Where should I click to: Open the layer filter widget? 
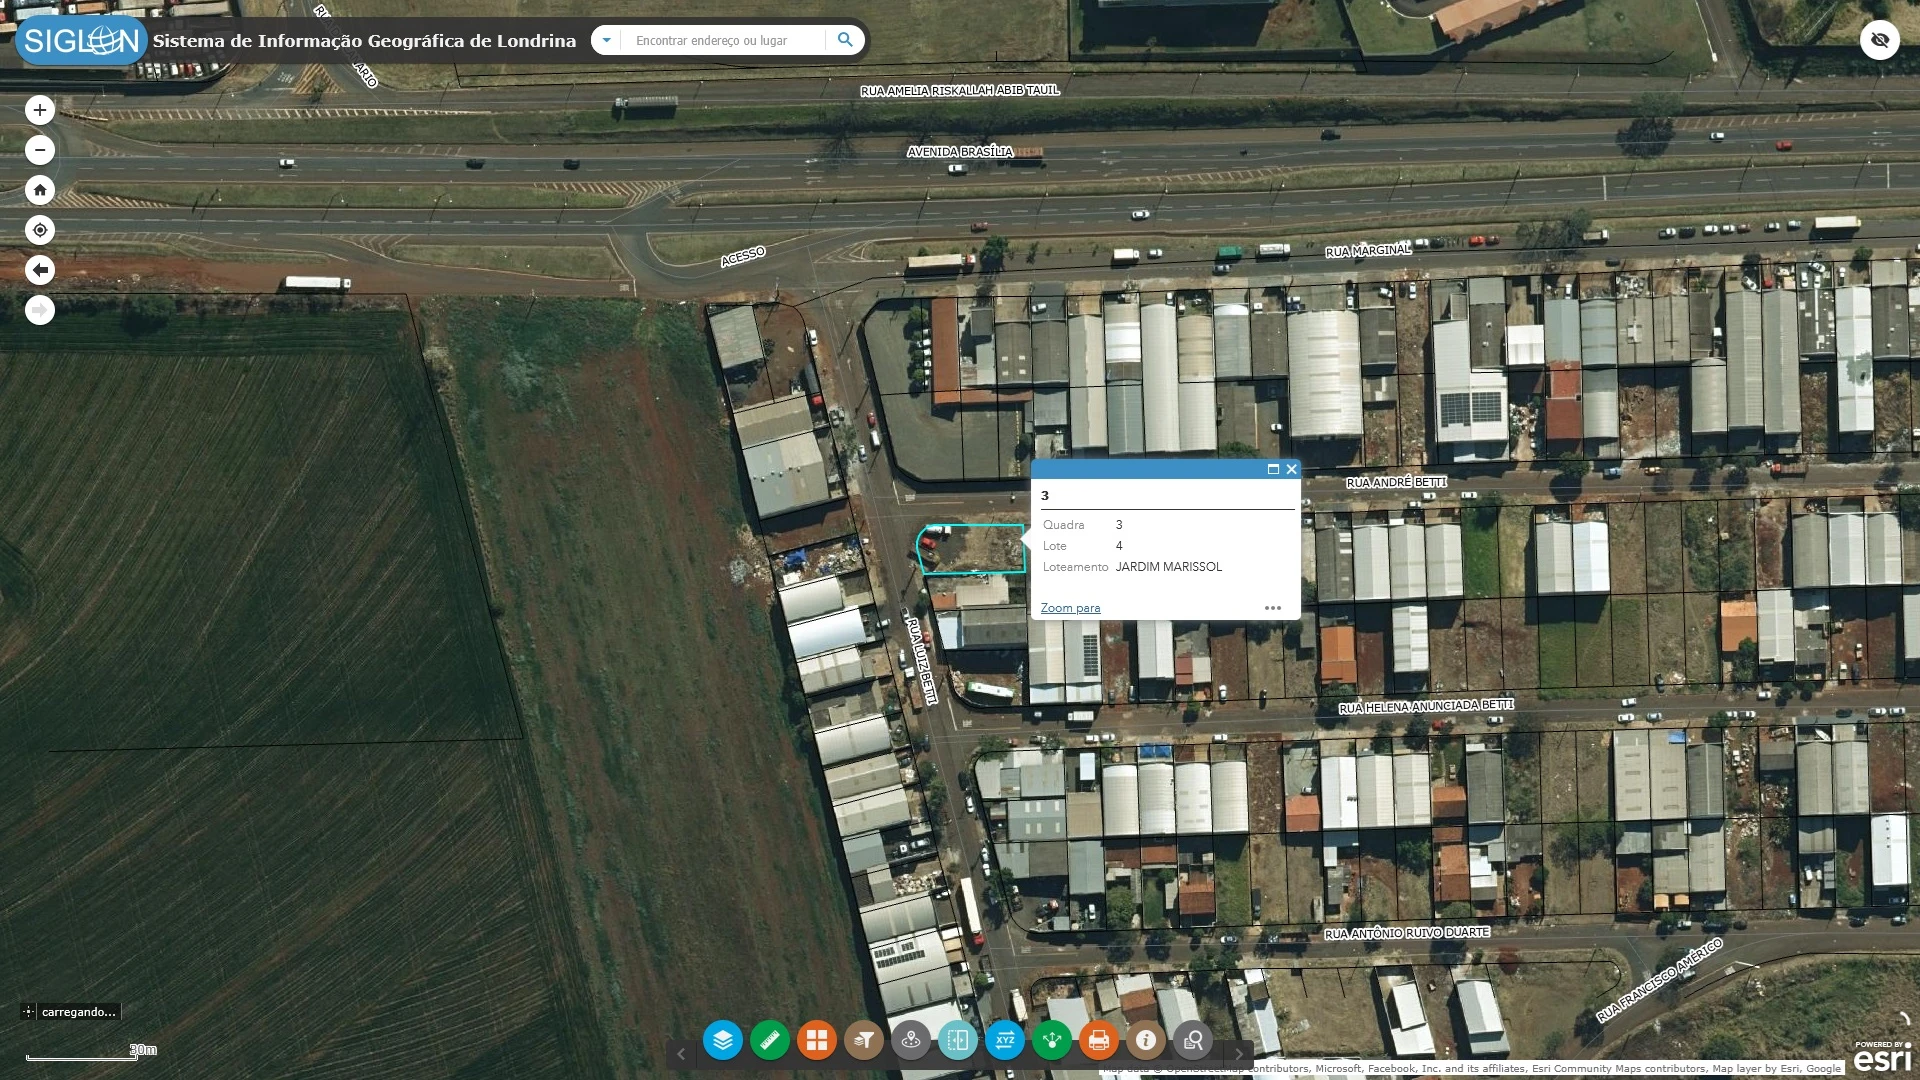pyautogui.click(x=864, y=1040)
